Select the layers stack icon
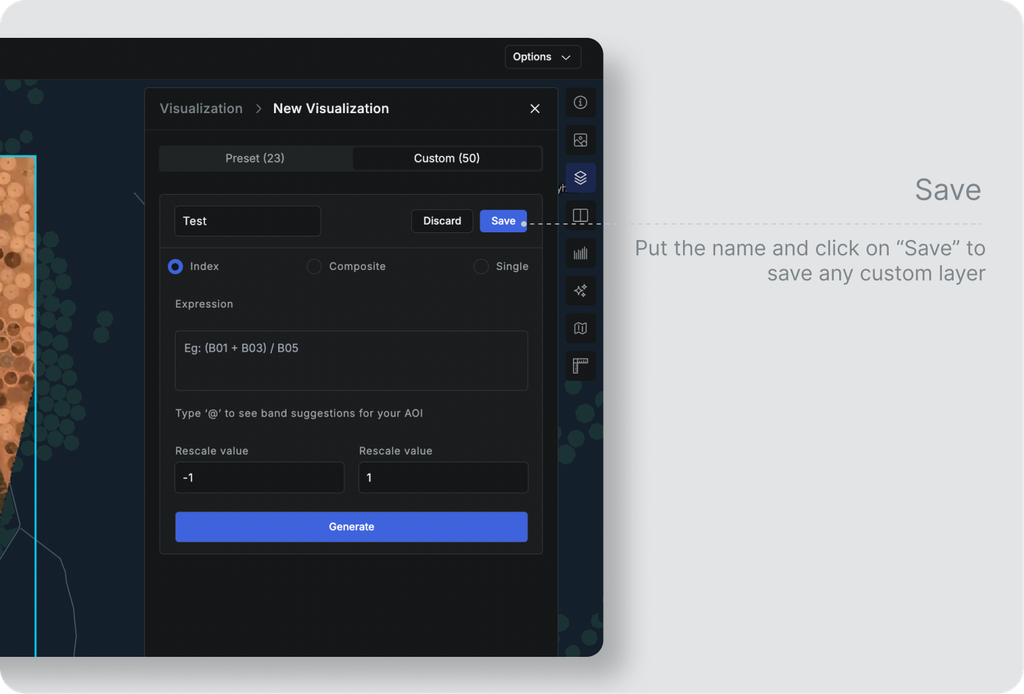Viewport: 1024px width, 694px height. tap(580, 178)
